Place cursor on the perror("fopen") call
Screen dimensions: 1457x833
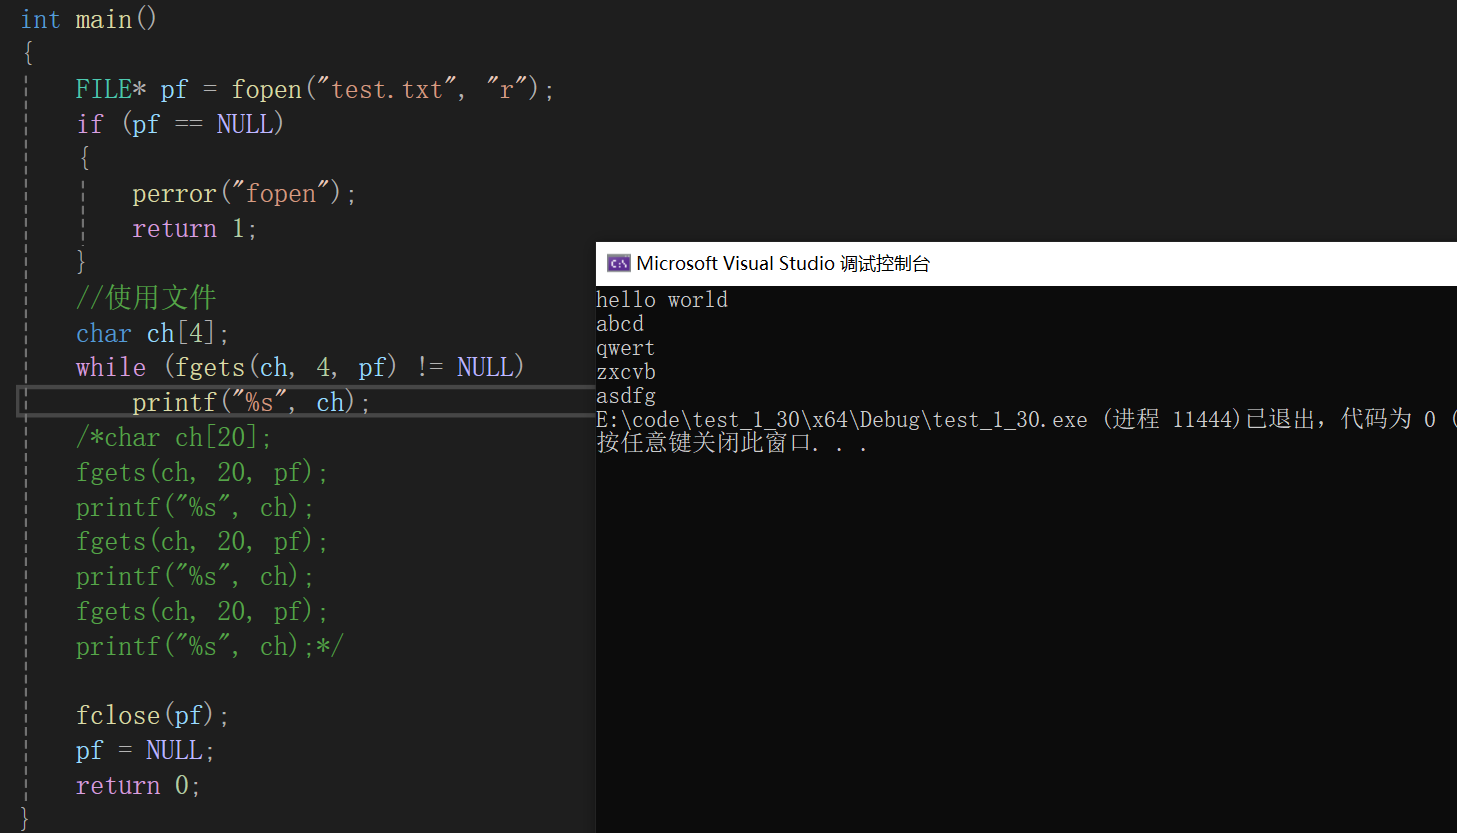[x=243, y=194]
